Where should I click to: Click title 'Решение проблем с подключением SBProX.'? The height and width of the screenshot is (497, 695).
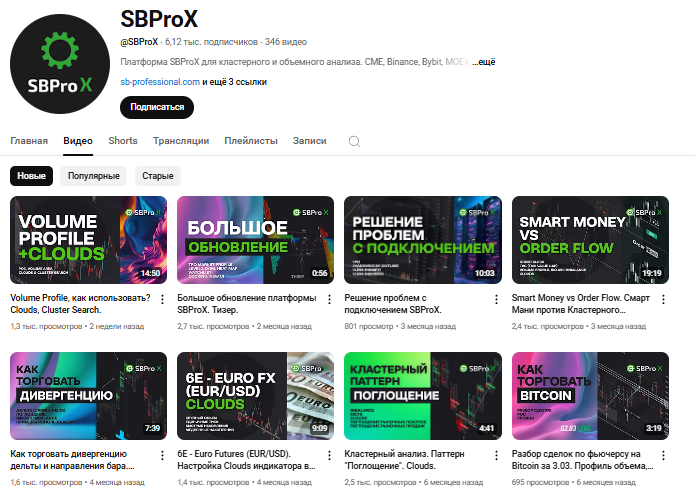[393, 304]
